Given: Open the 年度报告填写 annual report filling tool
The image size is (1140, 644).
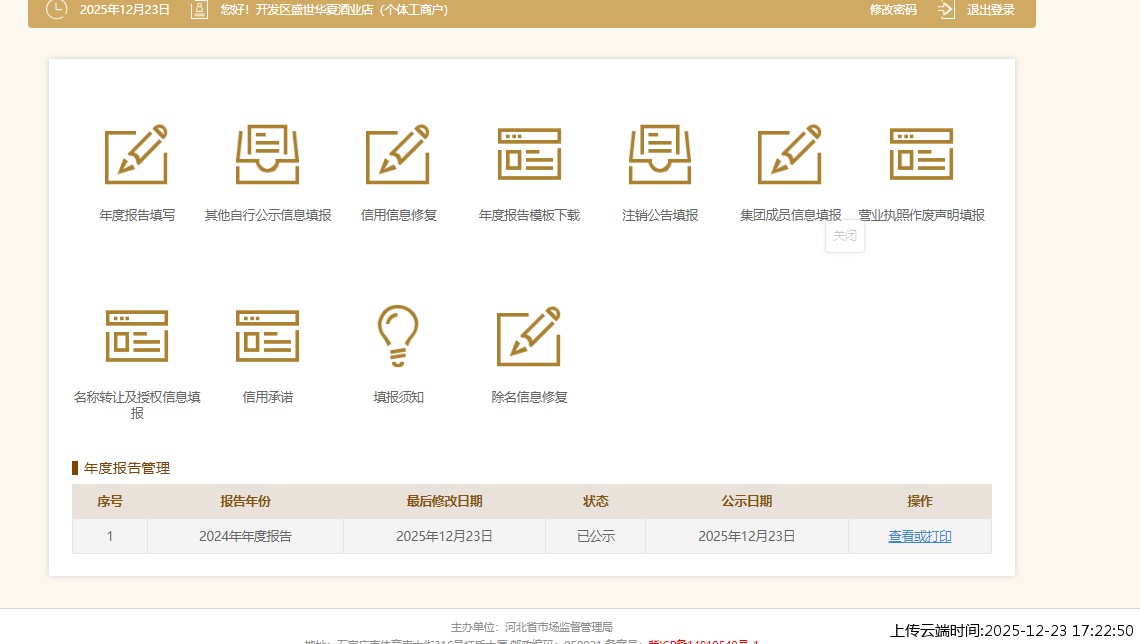Looking at the screenshot, I should [x=137, y=168].
